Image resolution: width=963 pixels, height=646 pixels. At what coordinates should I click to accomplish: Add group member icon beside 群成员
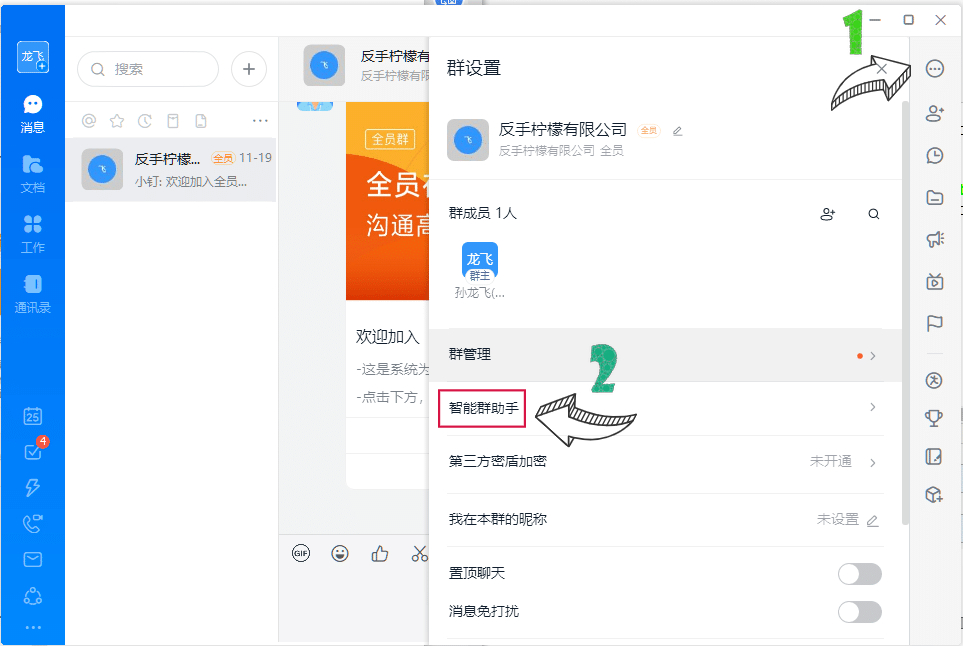pyautogui.click(x=828, y=214)
